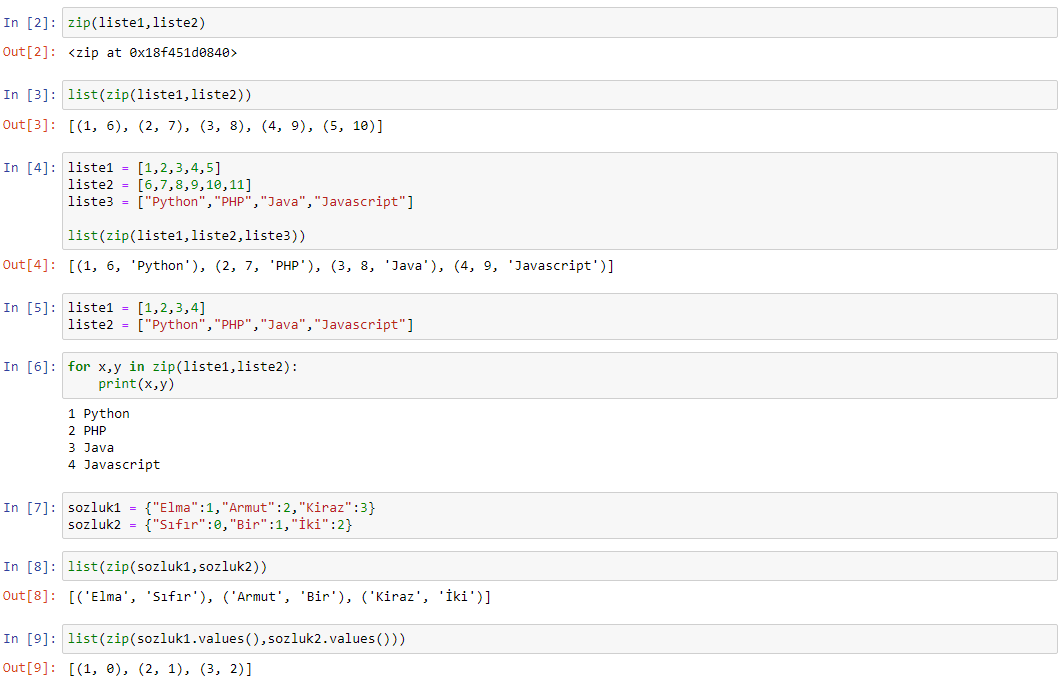This screenshot has width=1063, height=682.
Task: Click Out[8] output with Elma and Sıfır
Action: click(x=279, y=597)
